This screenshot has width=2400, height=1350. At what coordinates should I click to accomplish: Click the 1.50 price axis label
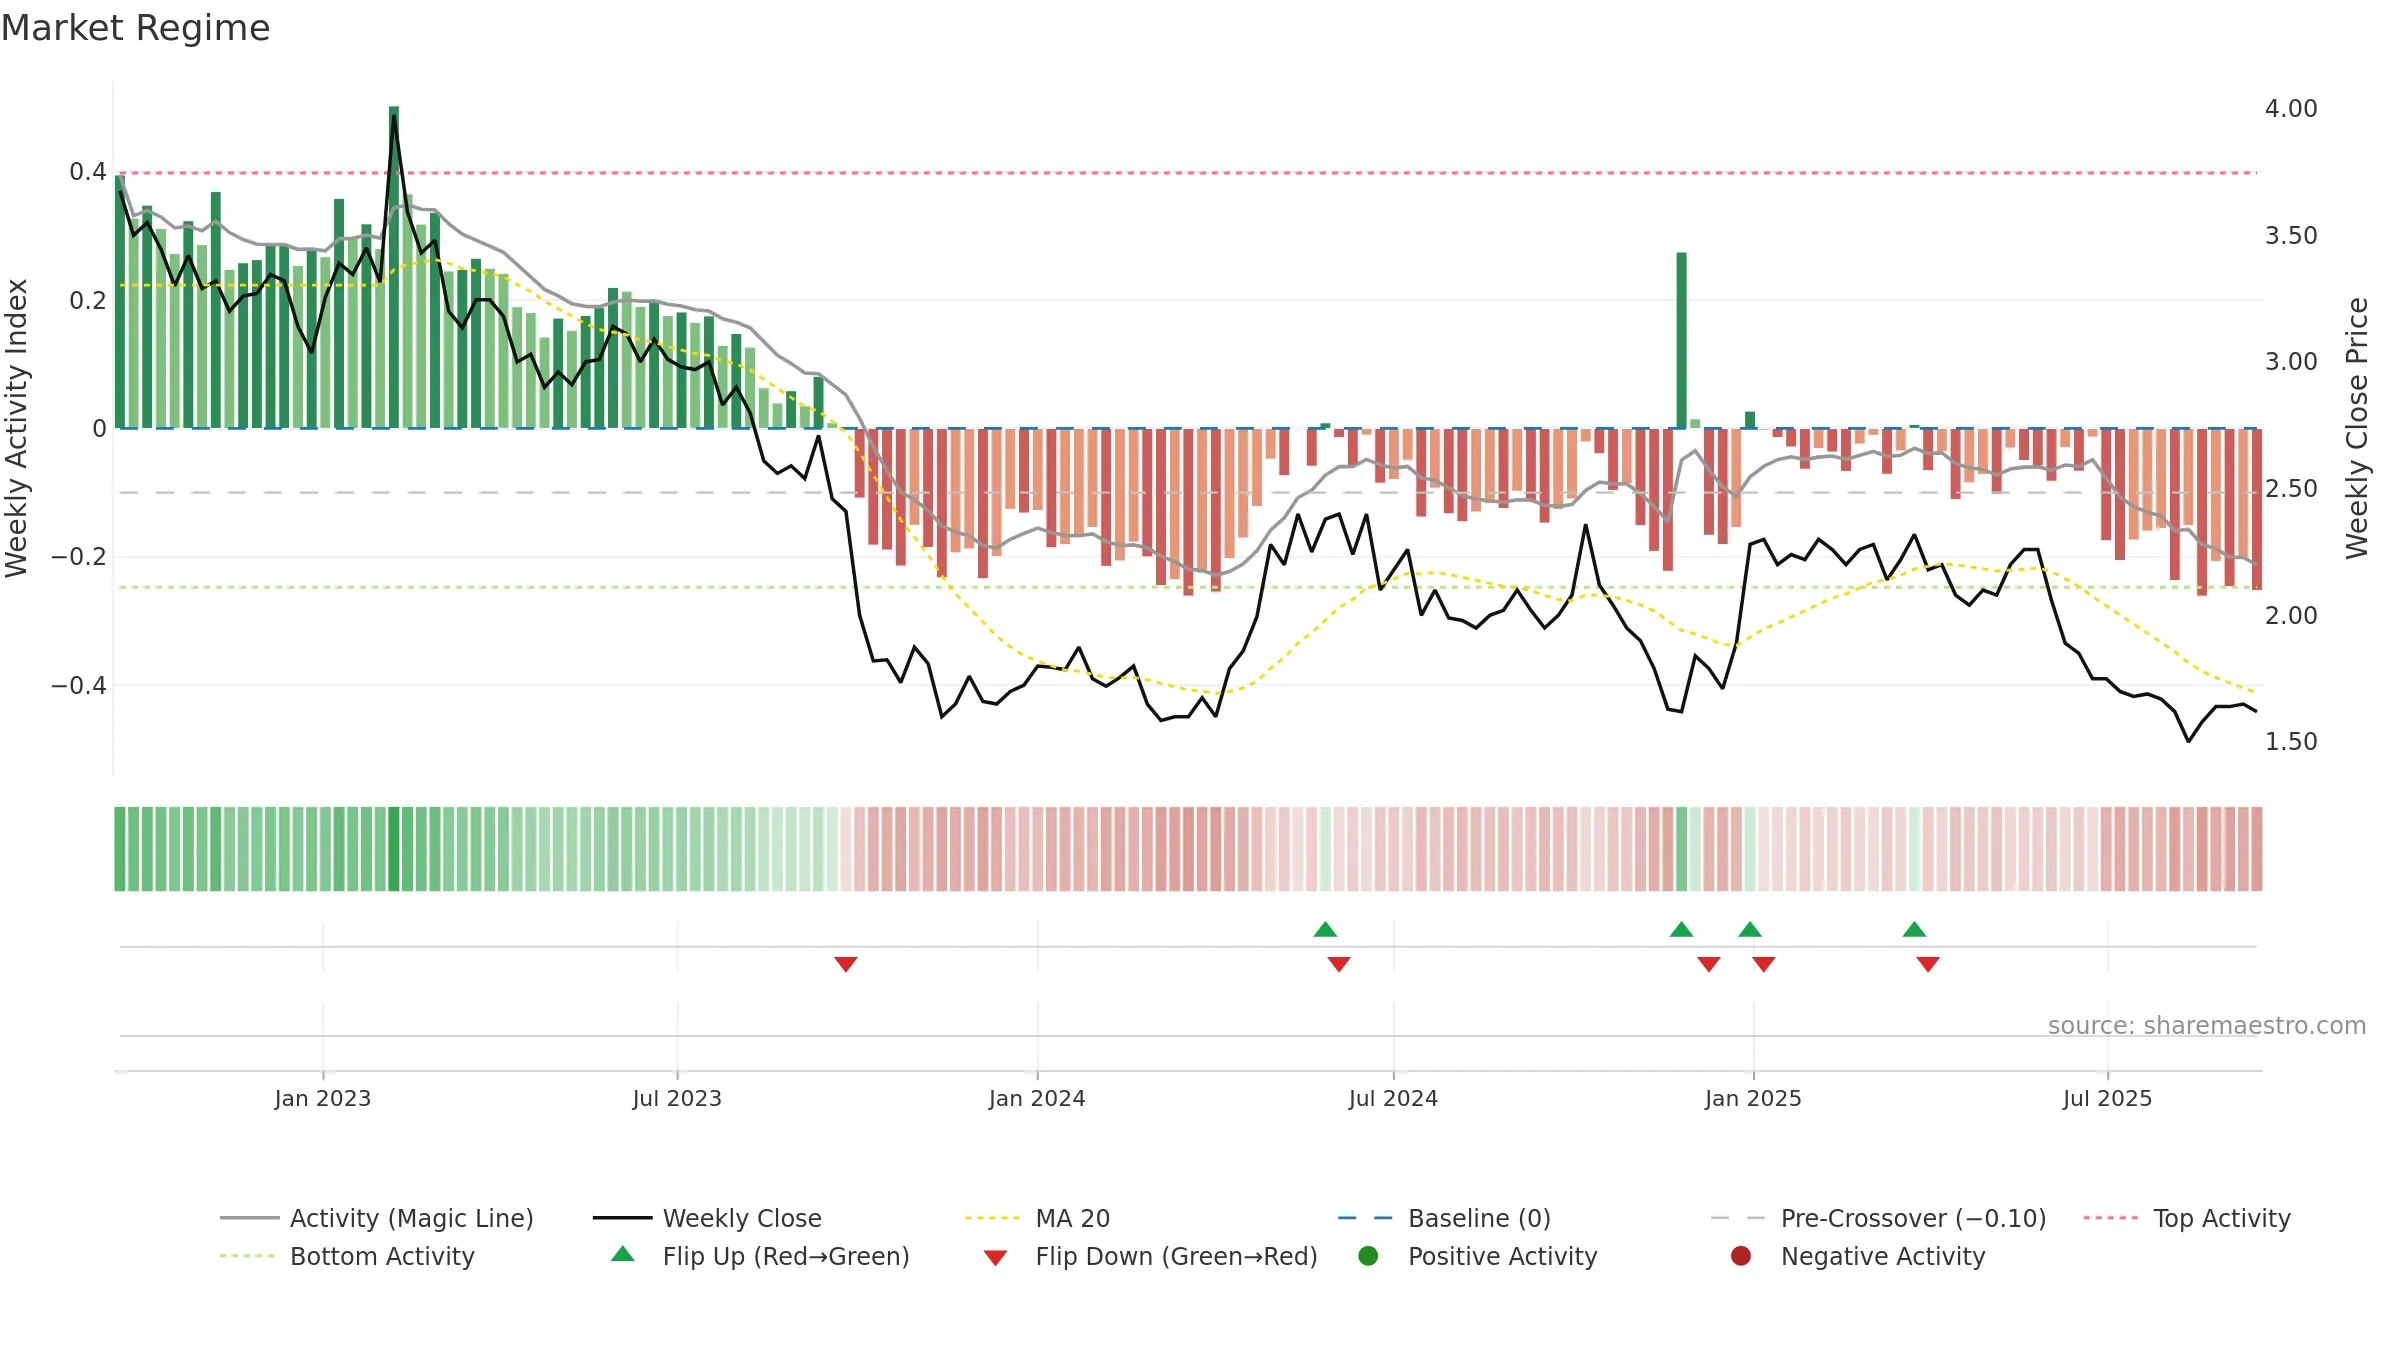pyautogui.click(x=2291, y=741)
